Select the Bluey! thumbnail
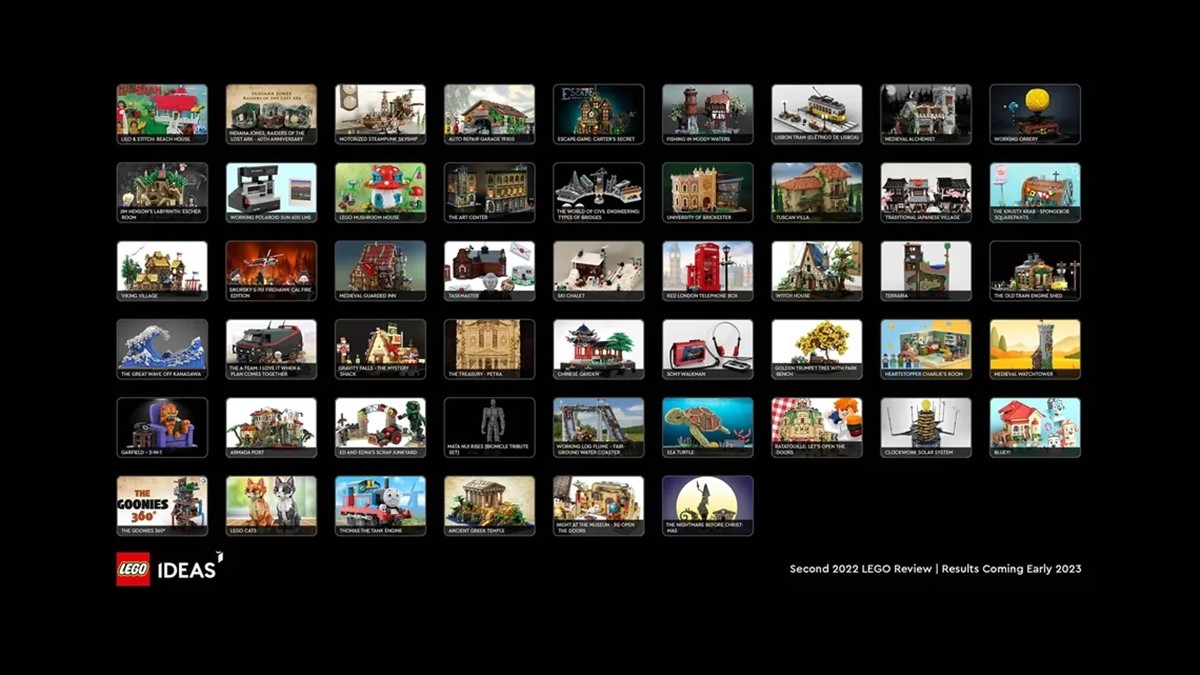This screenshot has width=1200, height=675. (1035, 428)
